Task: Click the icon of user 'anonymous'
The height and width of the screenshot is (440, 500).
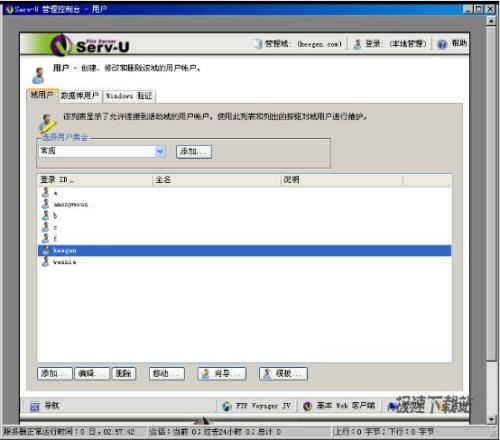Action: point(46,204)
